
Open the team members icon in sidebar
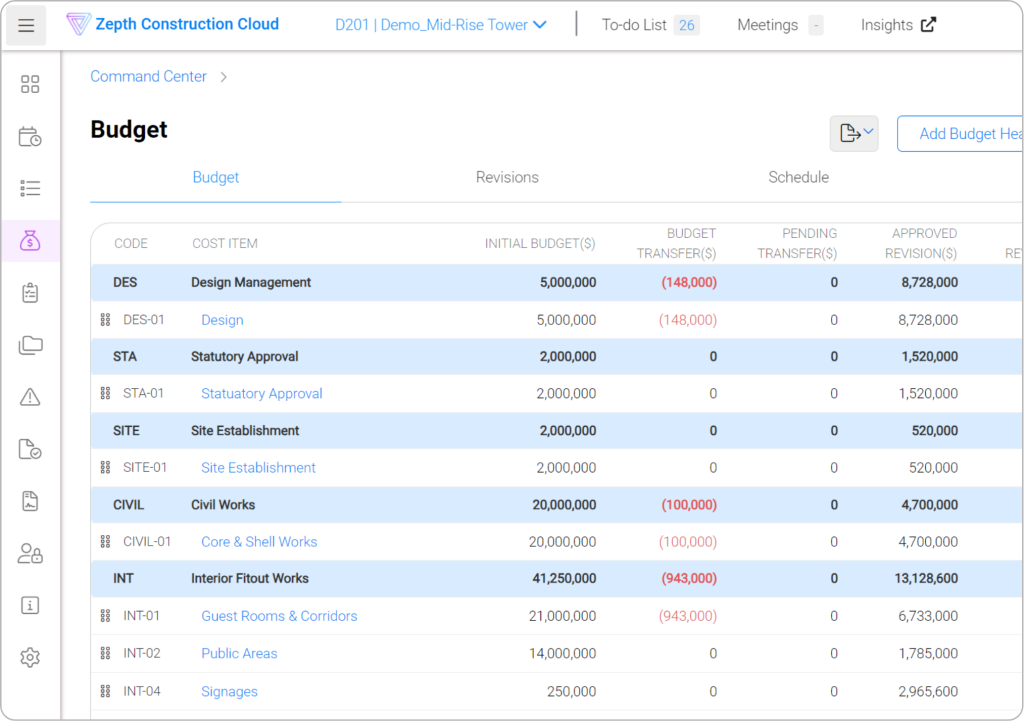[29, 553]
